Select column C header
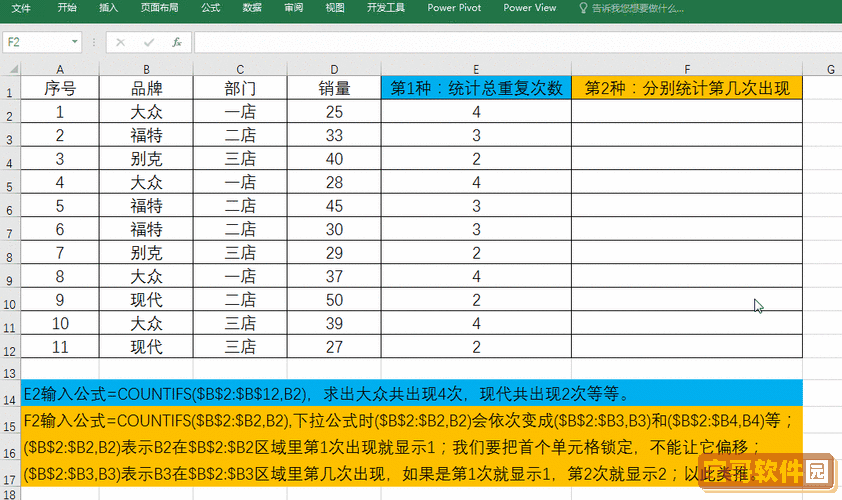The height and width of the screenshot is (500, 842). 240,69
